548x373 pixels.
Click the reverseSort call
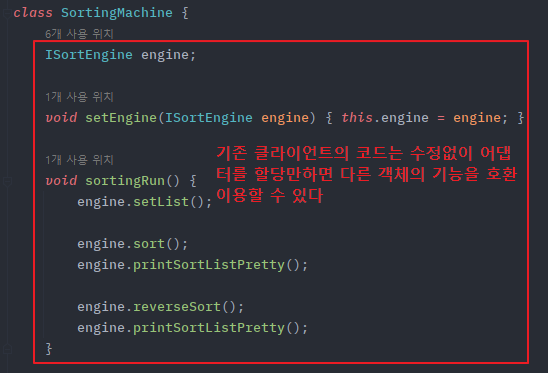(x=177, y=307)
